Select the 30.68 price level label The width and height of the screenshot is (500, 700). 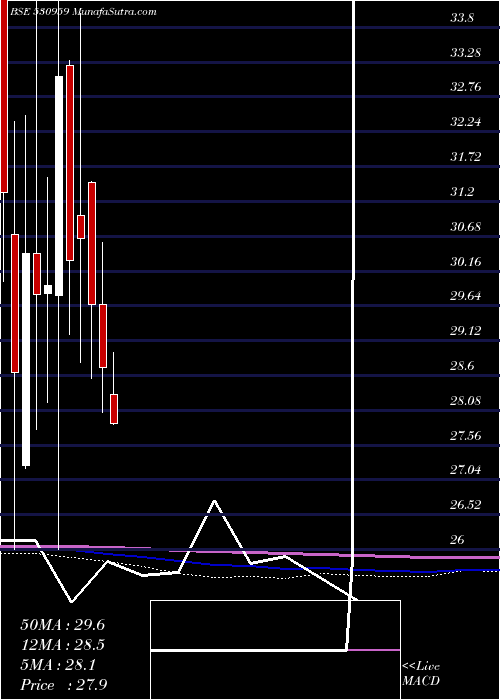(x=466, y=226)
